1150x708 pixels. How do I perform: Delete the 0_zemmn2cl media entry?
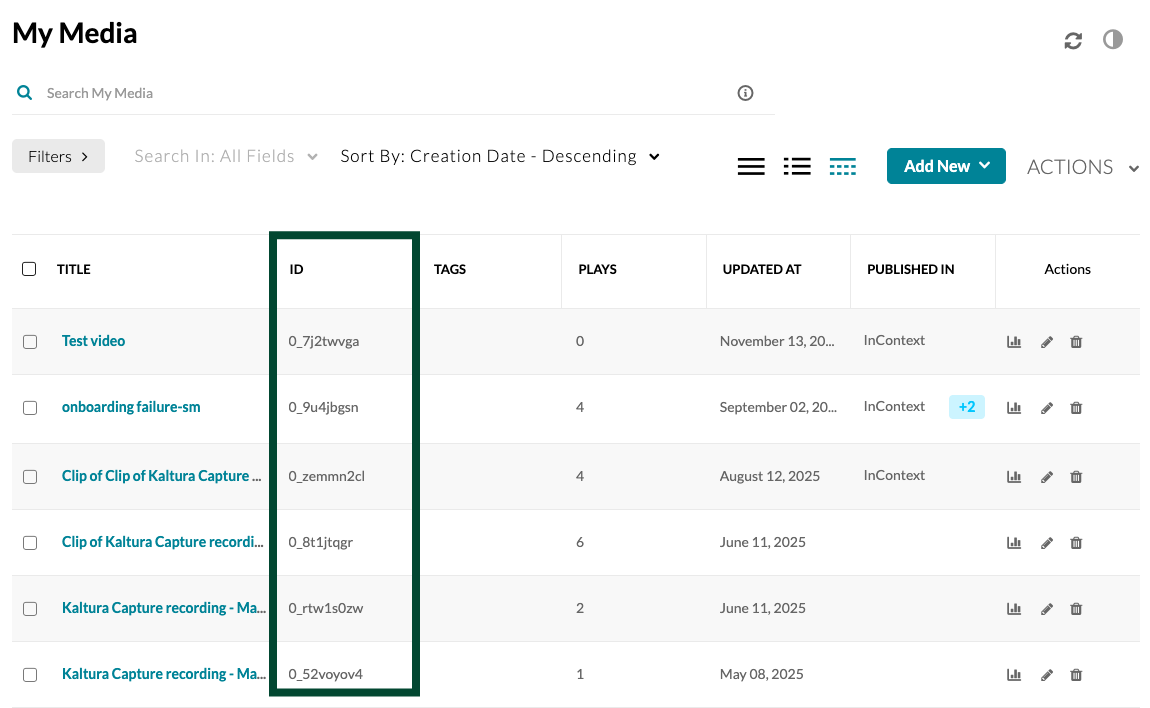[x=1076, y=477]
